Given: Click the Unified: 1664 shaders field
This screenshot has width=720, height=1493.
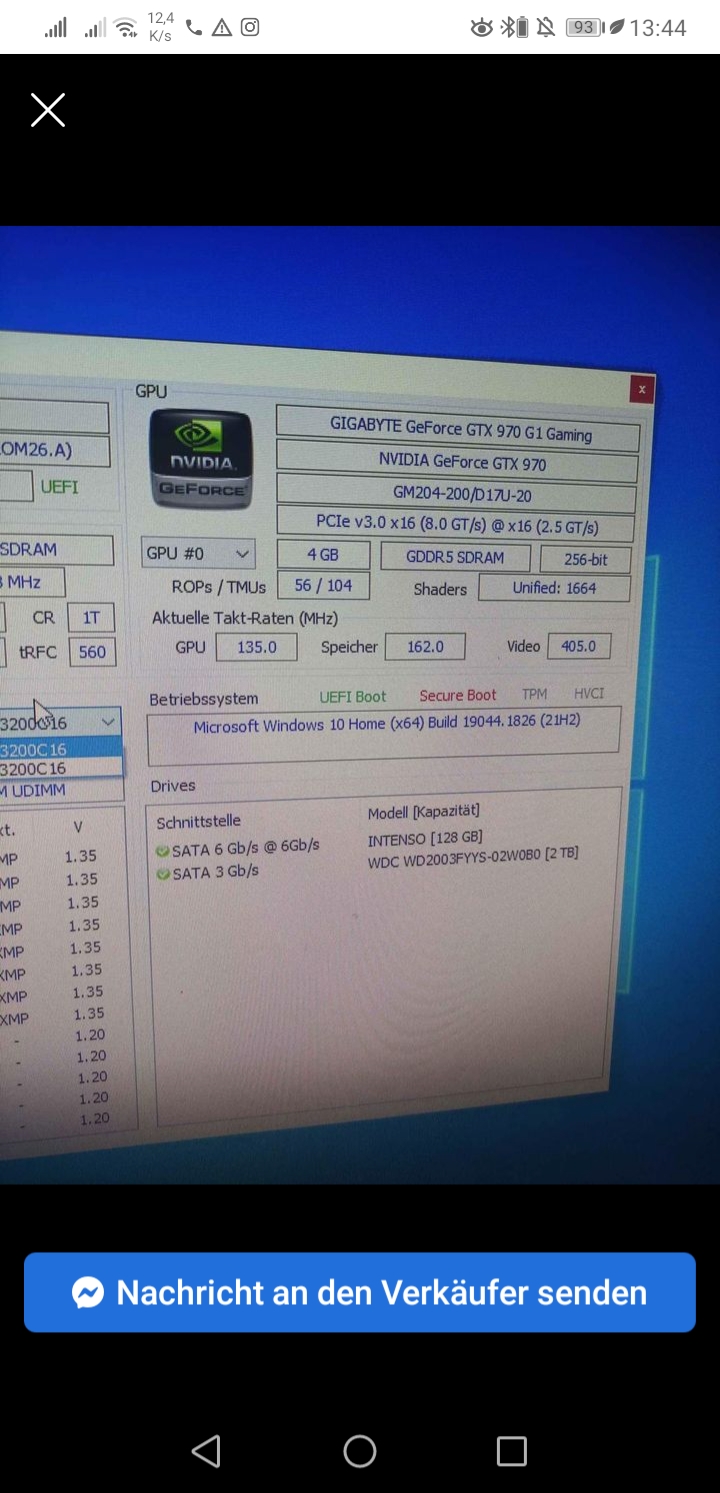Looking at the screenshot, I should 554,588.
